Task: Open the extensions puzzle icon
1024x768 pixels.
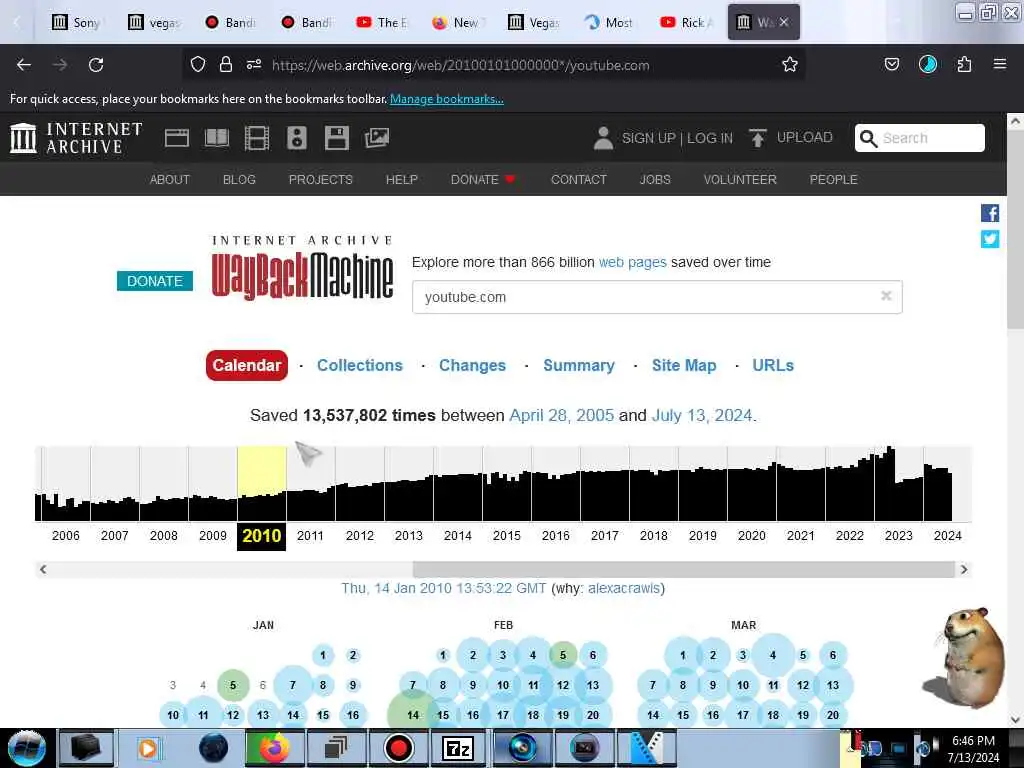Action: [964, 64]
